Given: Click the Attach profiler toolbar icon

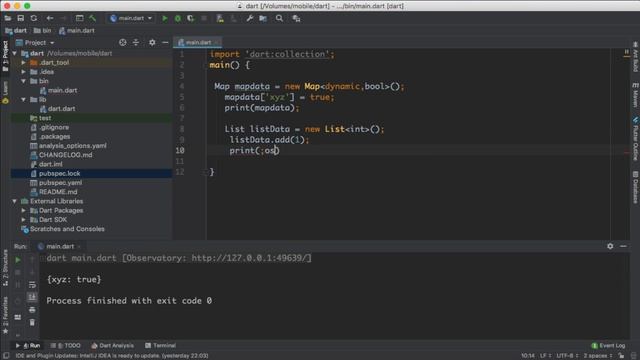Looking at the screenshot, I should [220, 18].
